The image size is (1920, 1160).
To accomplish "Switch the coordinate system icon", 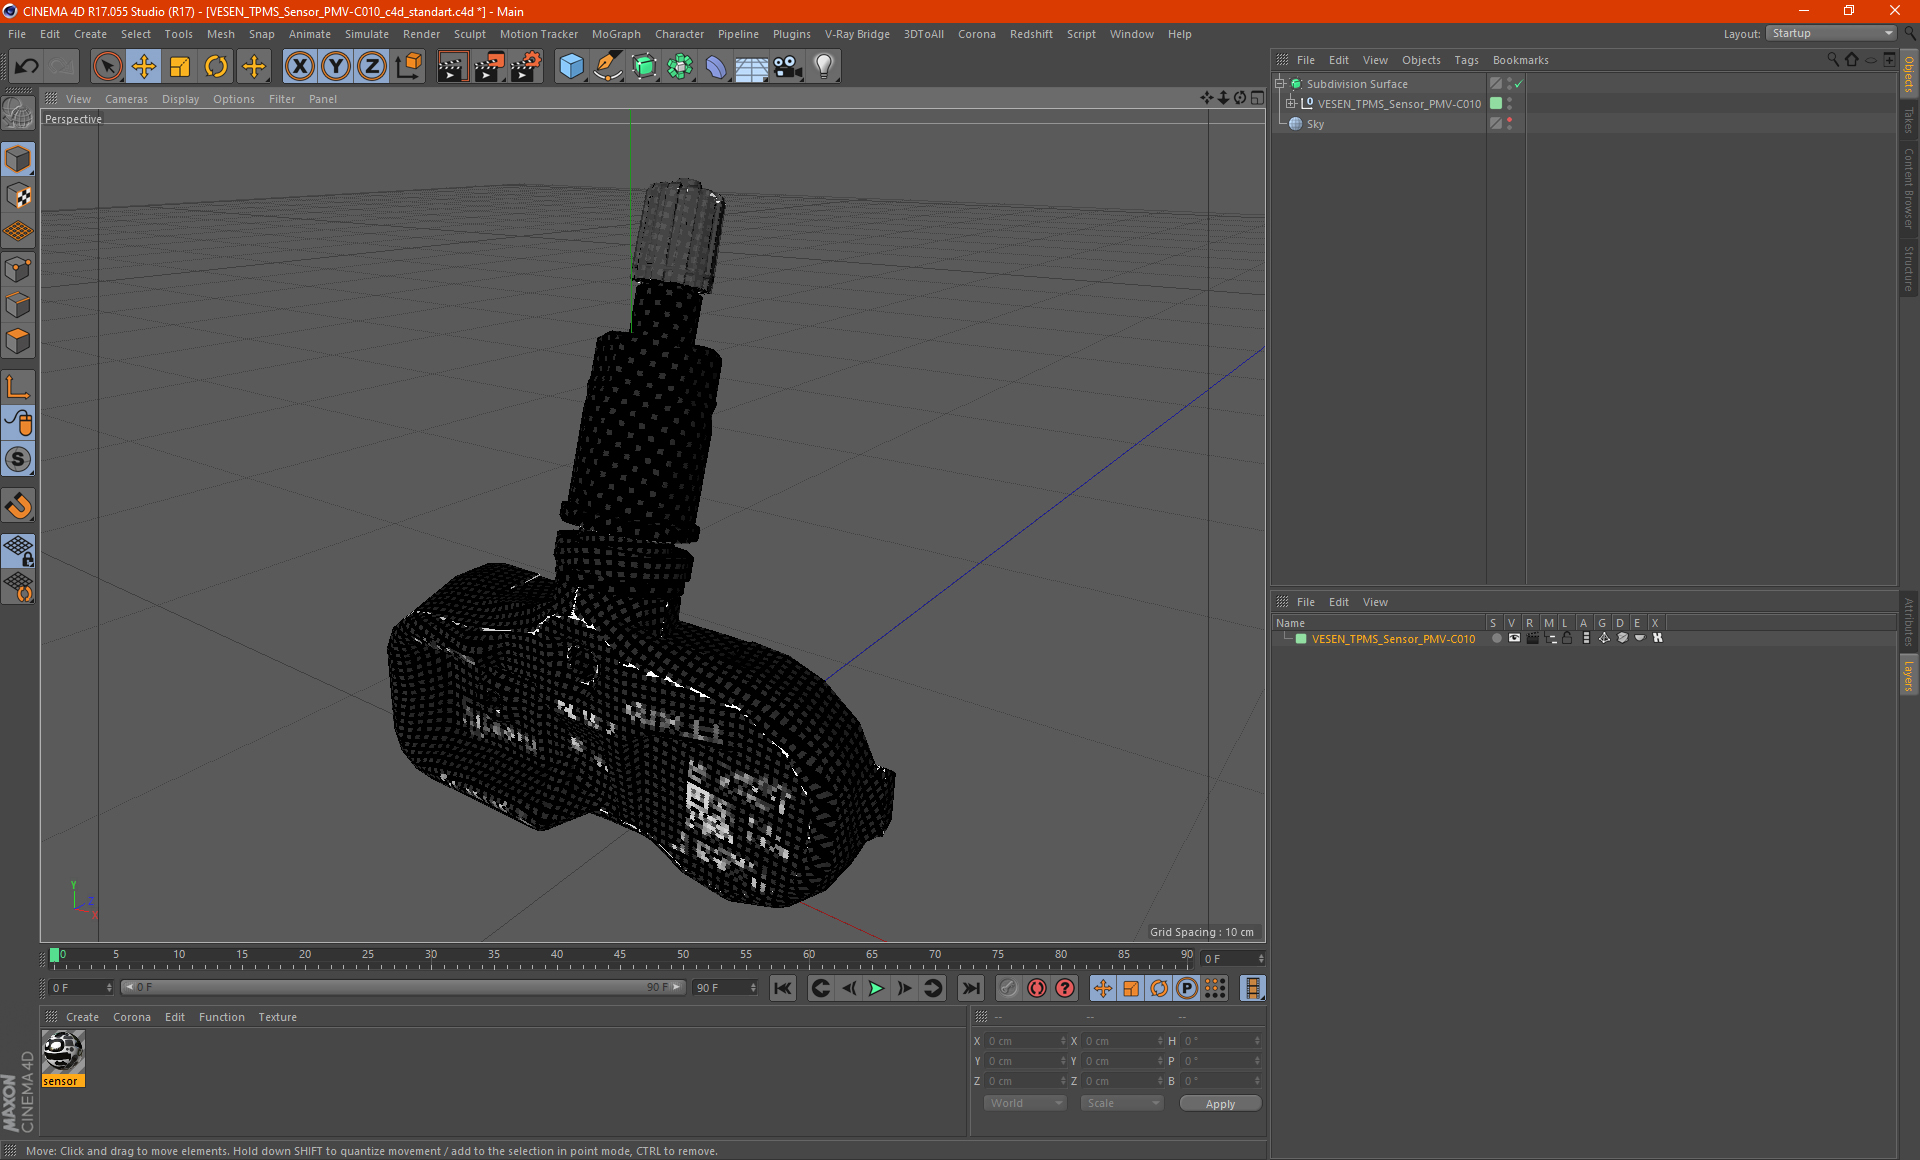I will tap(409, 67).
